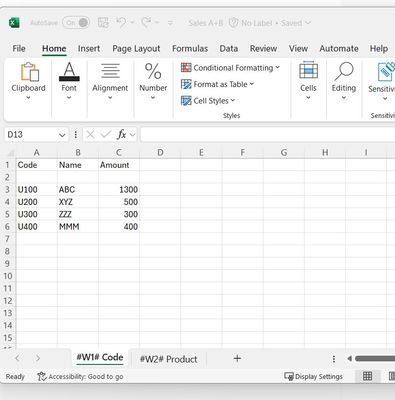Click the Excel app logo icon
Screen dimensions: 395x400
point(14,23)
